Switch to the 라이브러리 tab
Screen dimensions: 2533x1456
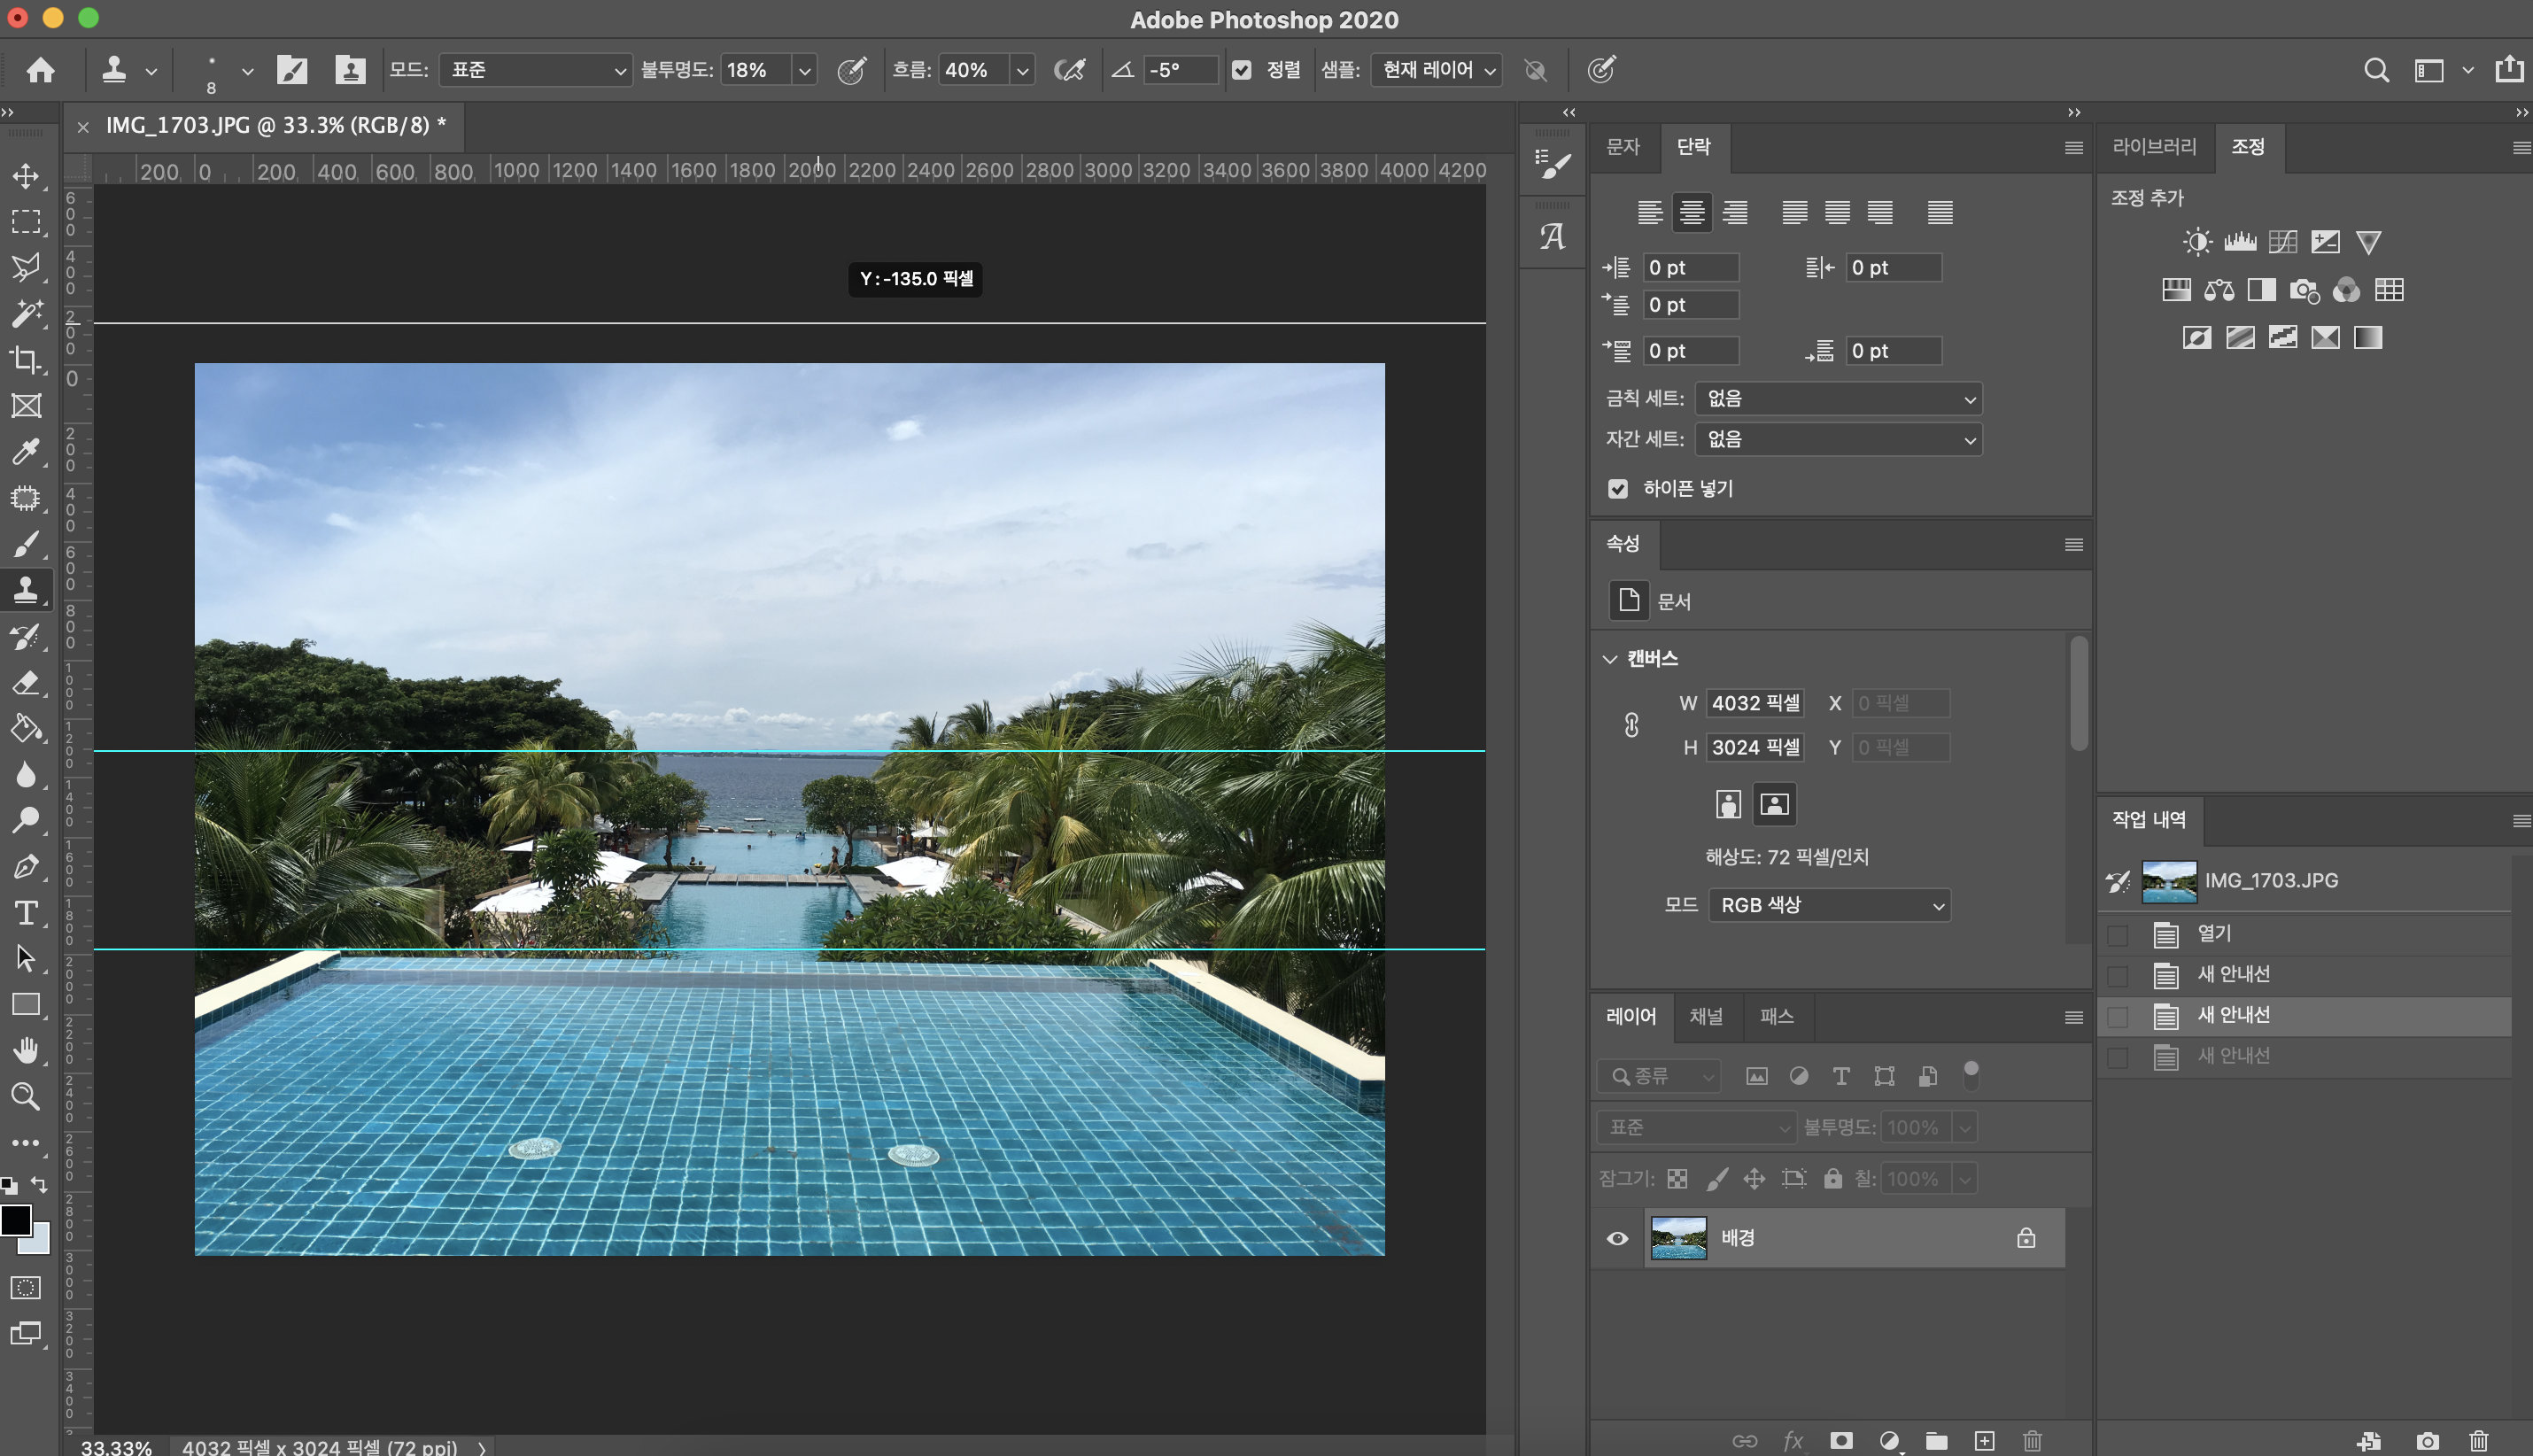point(2153,147)
